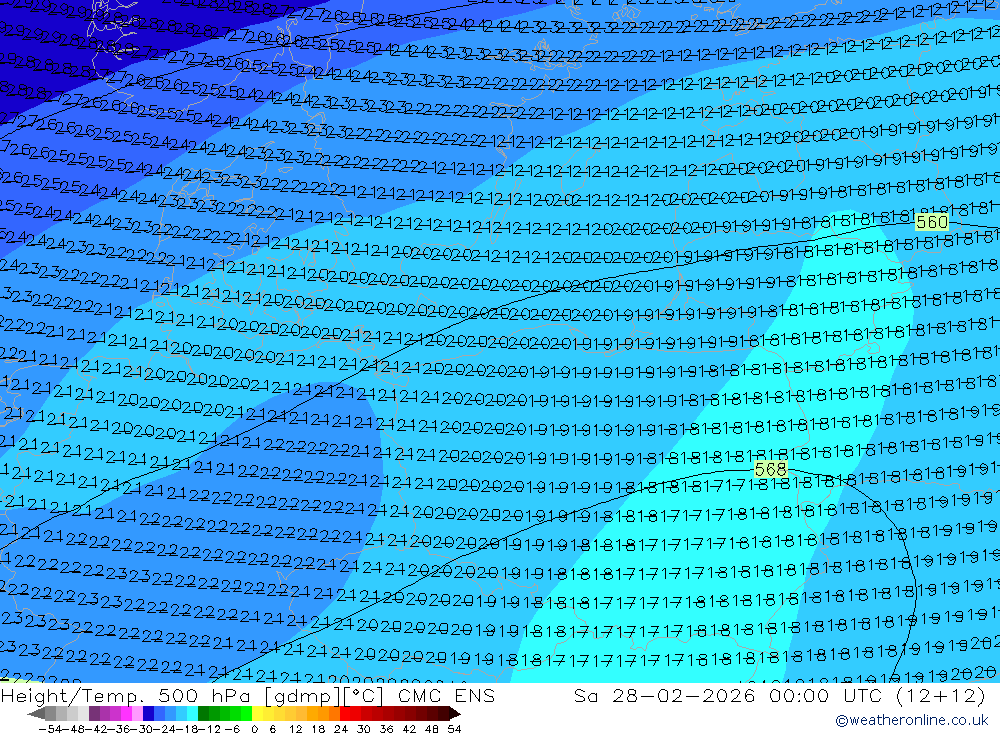Click the 'Sa 28-02-2026 00:00 UTC' date text

(727, 695)
